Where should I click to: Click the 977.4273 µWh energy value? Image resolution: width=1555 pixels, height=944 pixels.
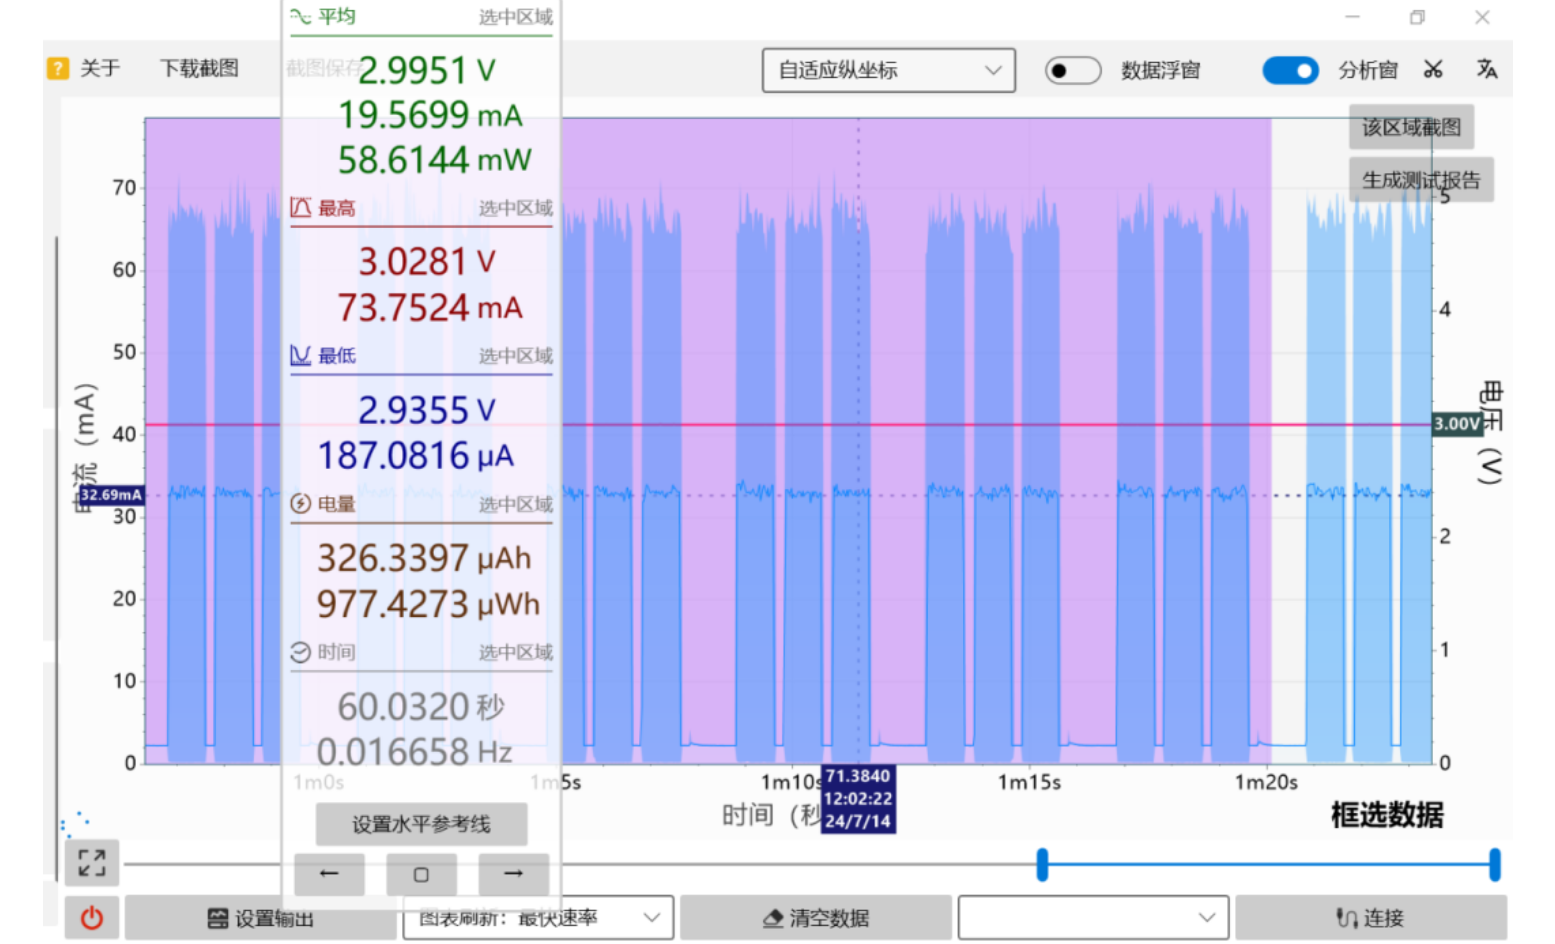[x=428, y=604]
